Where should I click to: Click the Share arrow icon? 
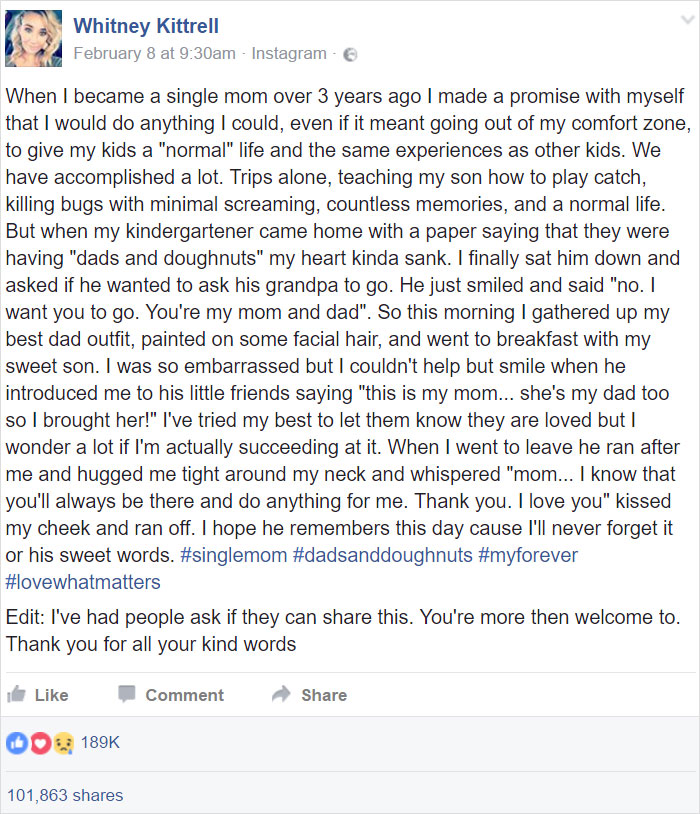click(281, 694)
